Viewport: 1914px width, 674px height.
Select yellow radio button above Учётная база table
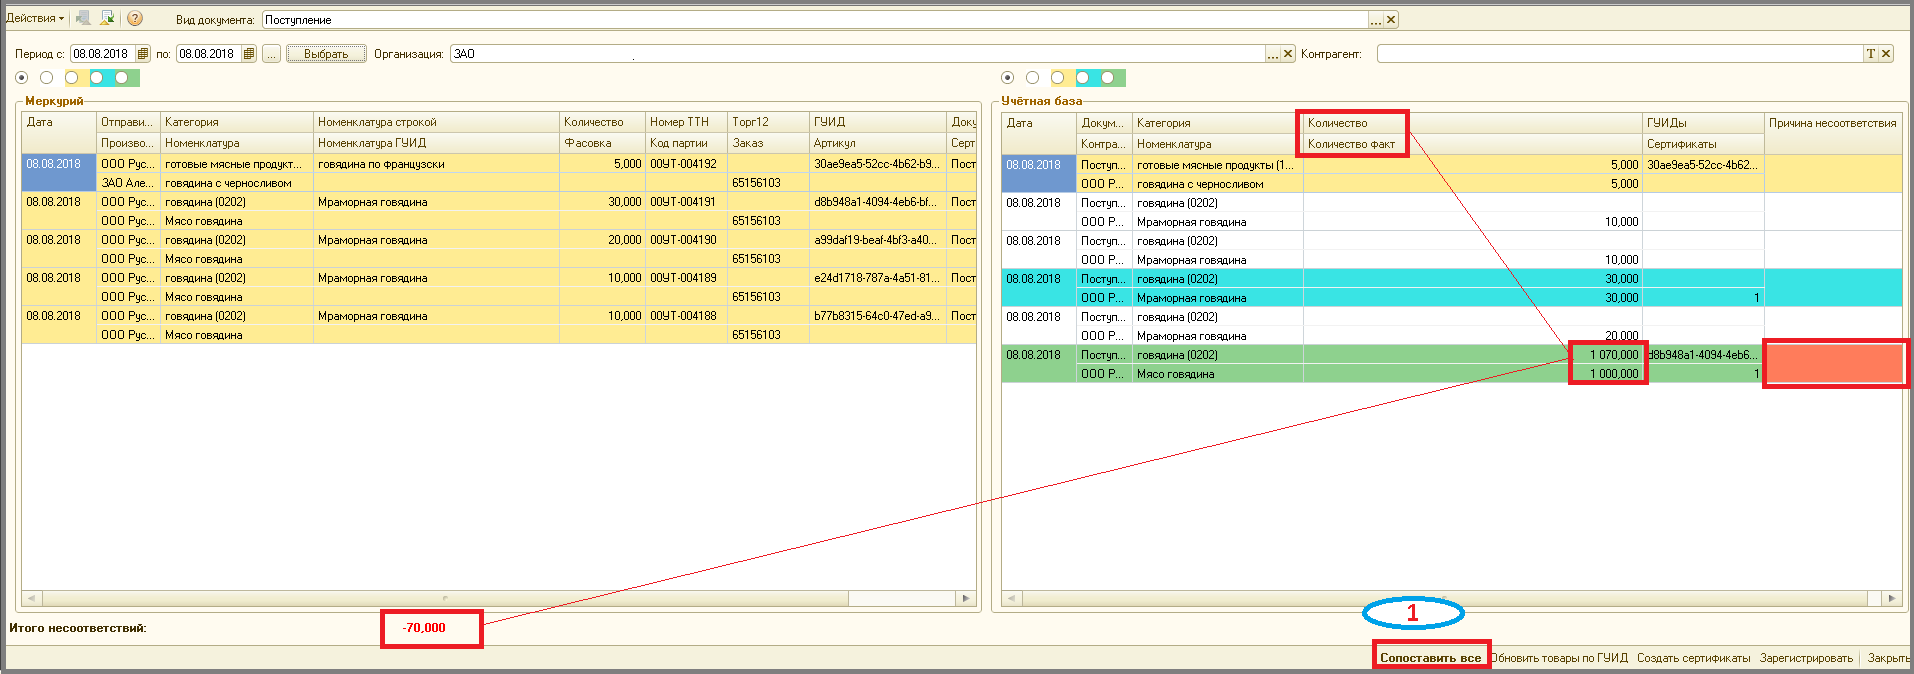(1057, 78)
